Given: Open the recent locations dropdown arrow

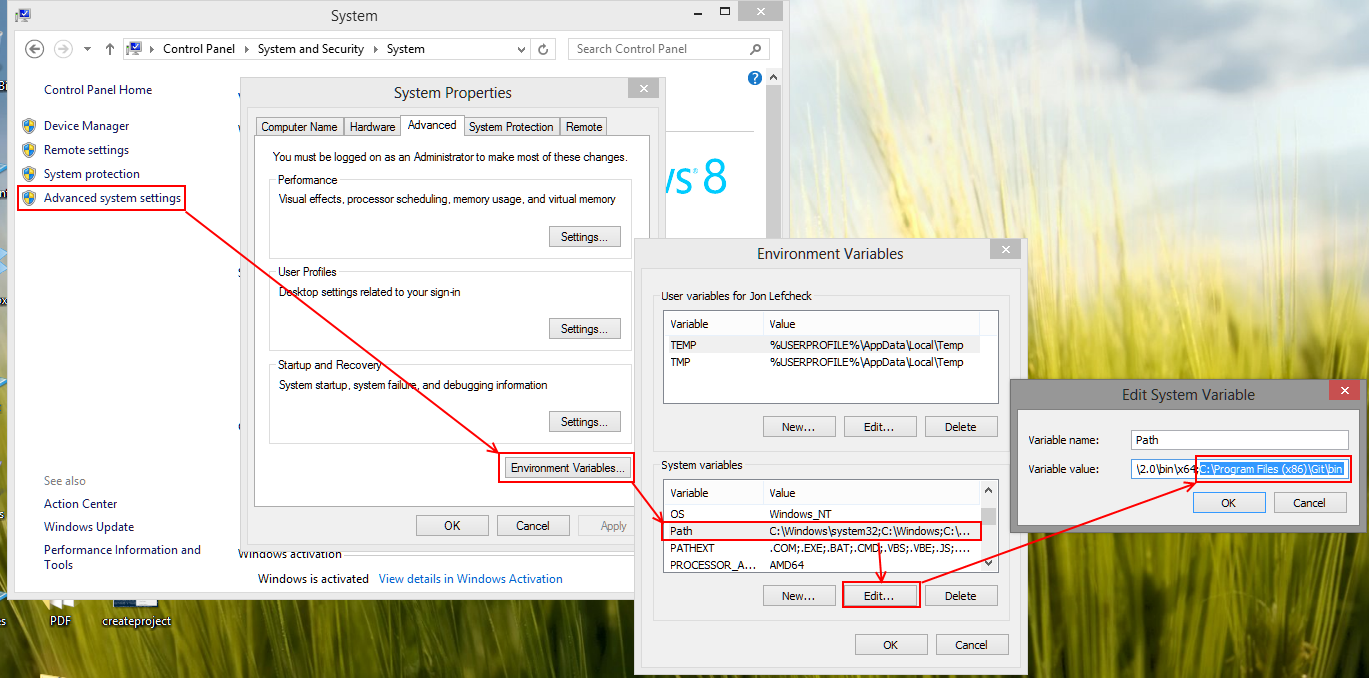Looking at the screenshot, I should [88, 49].
